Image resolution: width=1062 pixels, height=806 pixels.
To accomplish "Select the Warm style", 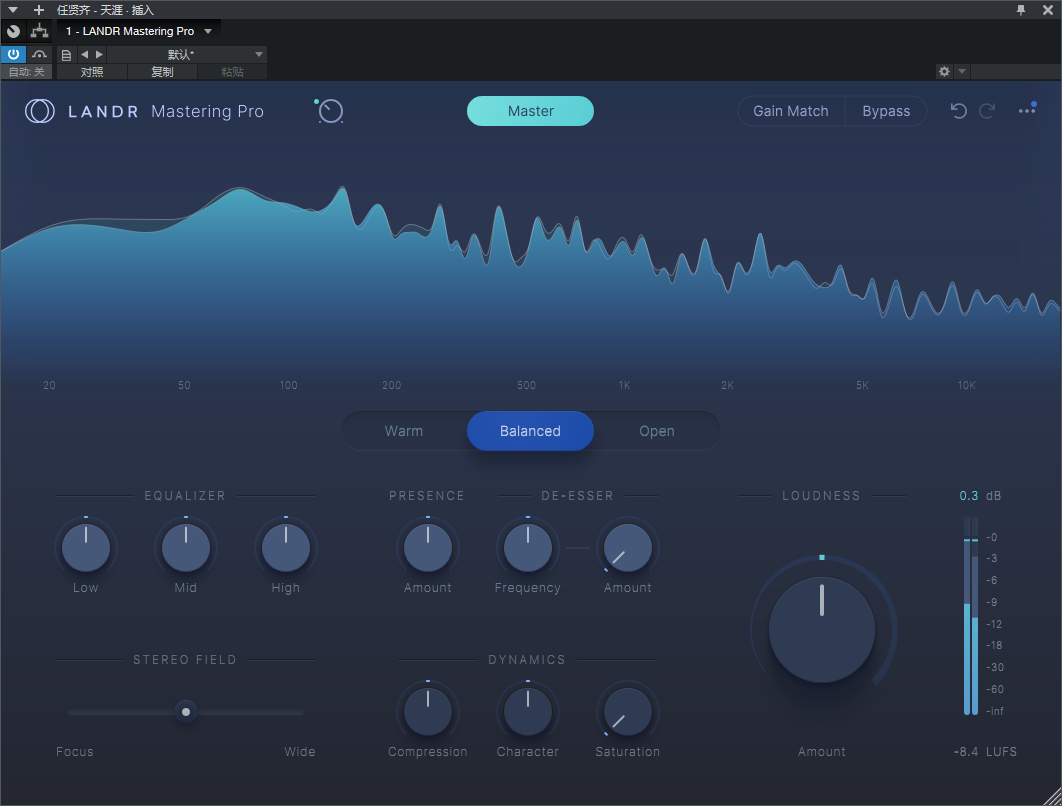I will tap(404, 431).
